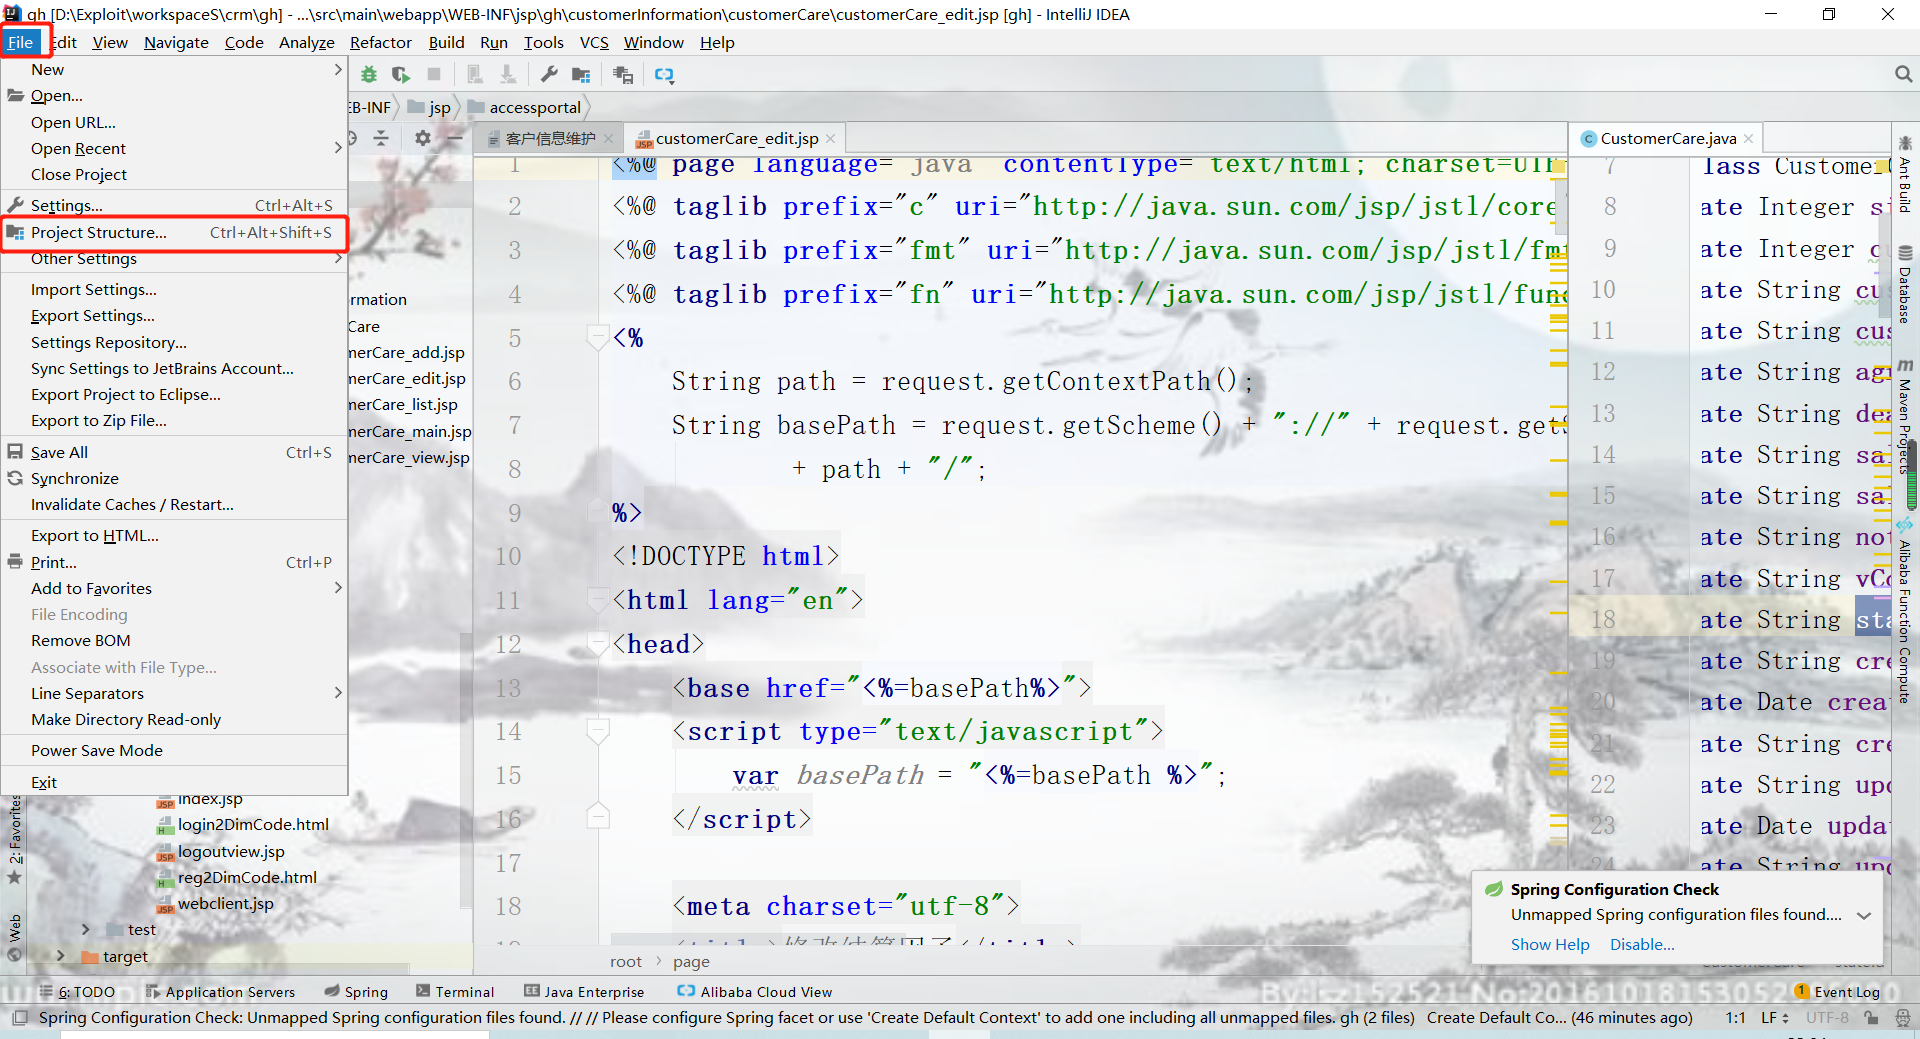Toggle tool window bars via status bar corner icon
Image resolution: width=1920 pixels, height=1039 pixels.
pos(20,1018)
